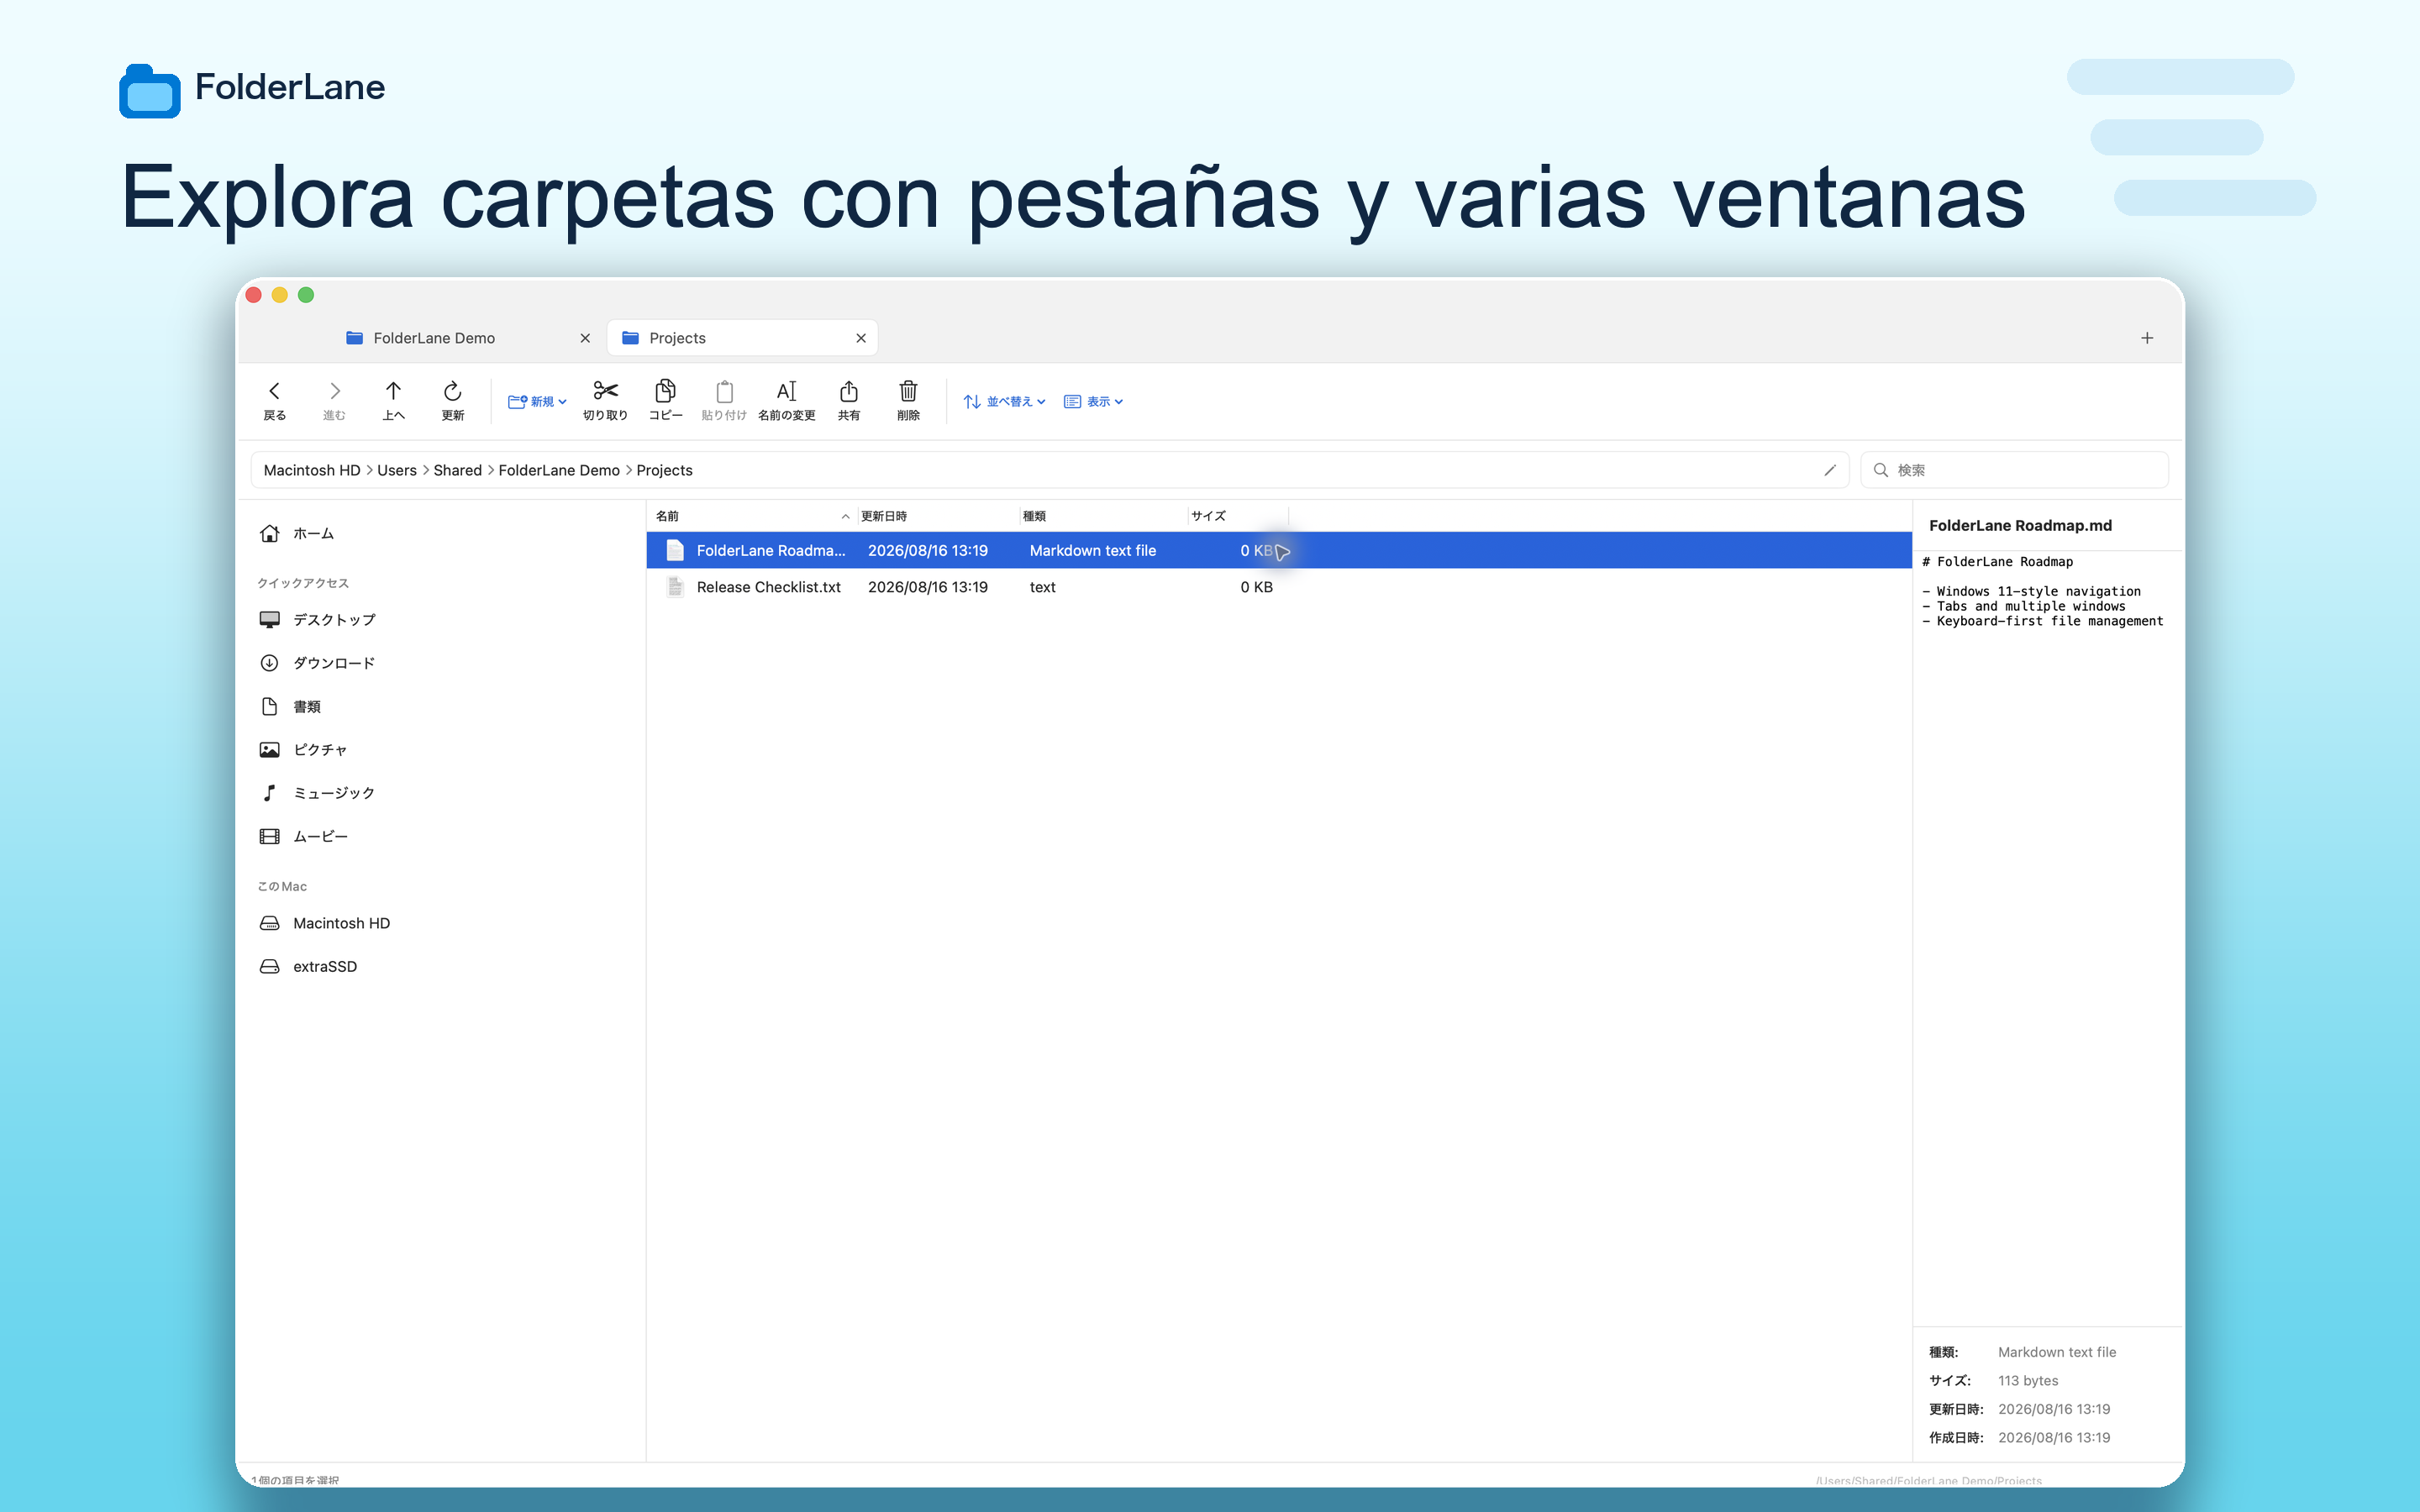Go back using the 戻る arrow

[274, 400]
